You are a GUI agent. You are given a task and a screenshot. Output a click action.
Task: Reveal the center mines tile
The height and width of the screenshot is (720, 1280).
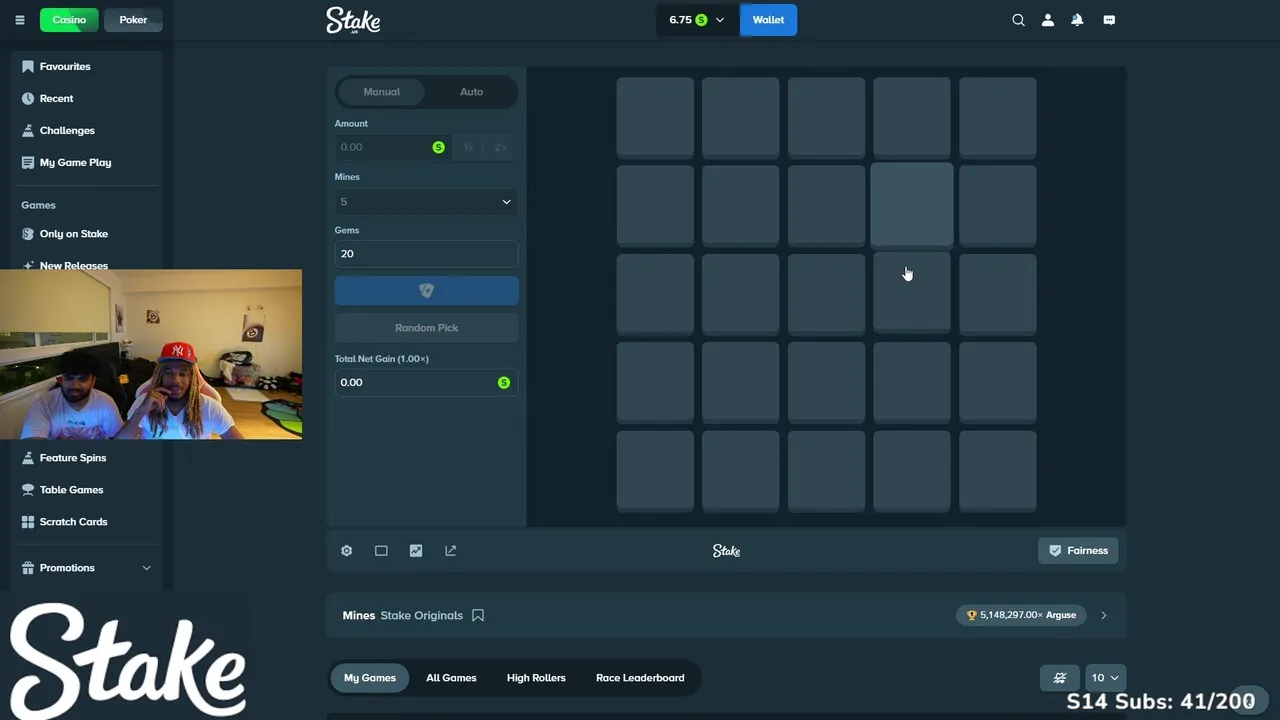826,293
